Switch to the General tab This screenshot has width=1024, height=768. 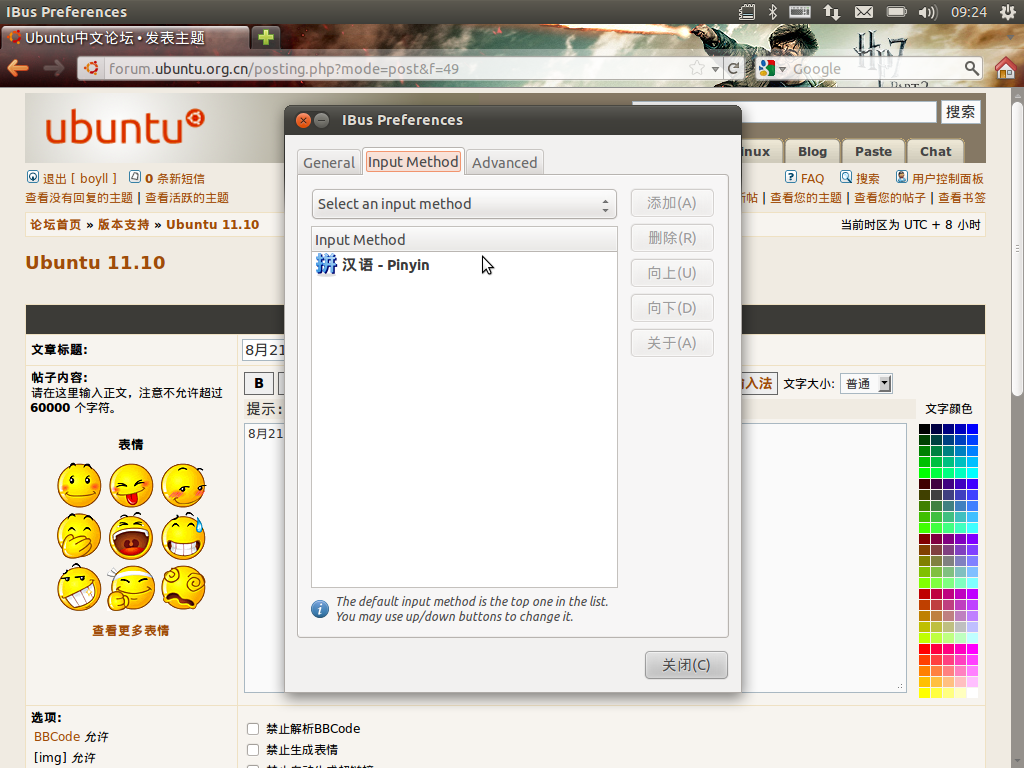tap(328, 163)
